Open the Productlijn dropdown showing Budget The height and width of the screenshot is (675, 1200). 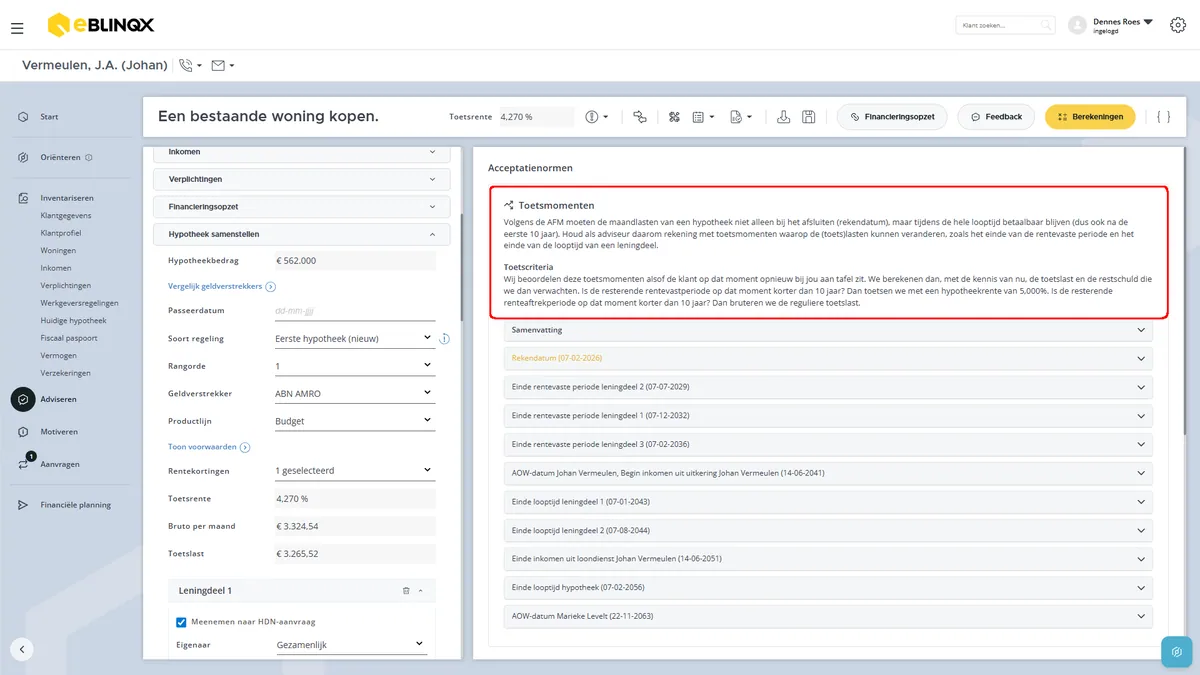354,421
